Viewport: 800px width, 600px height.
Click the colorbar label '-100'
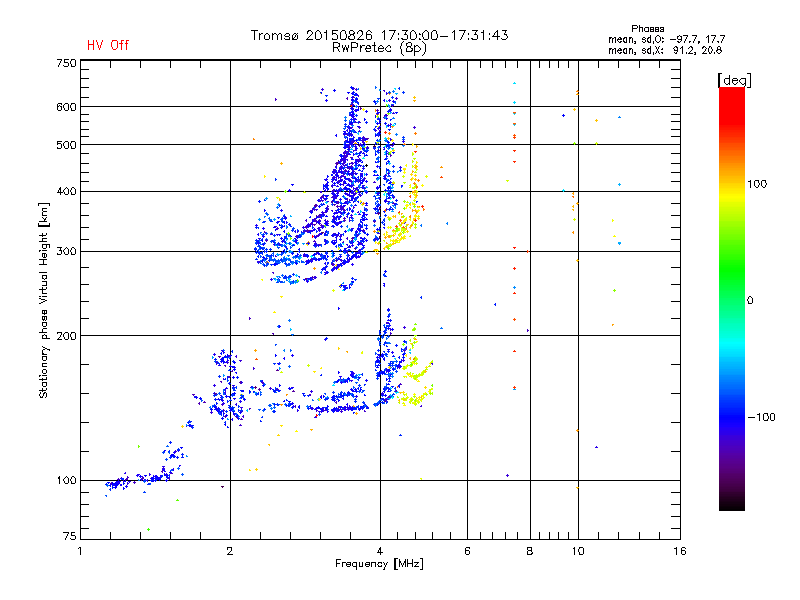761,417
